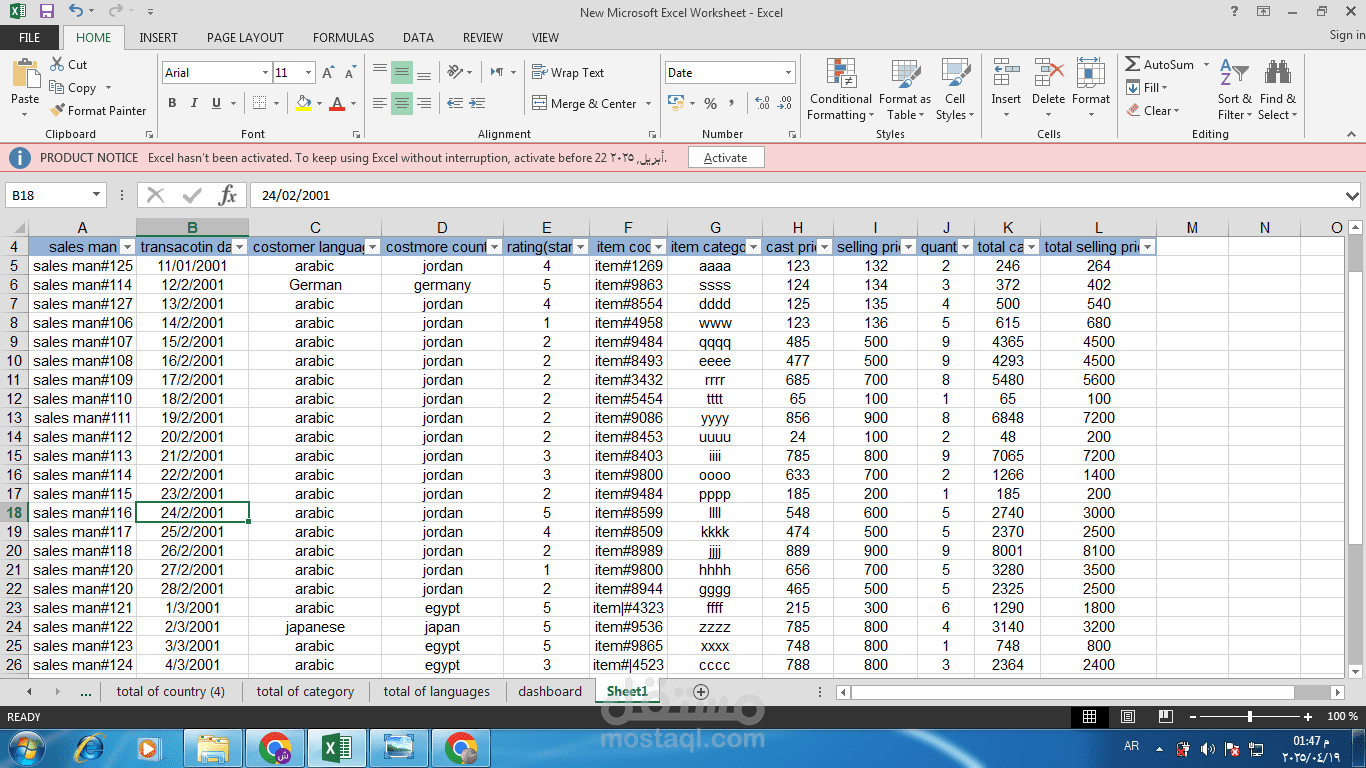Toggle Bold formatting
Viewport: 1366px width, 768px height.
pyautogui.click(x=172, y=103)
